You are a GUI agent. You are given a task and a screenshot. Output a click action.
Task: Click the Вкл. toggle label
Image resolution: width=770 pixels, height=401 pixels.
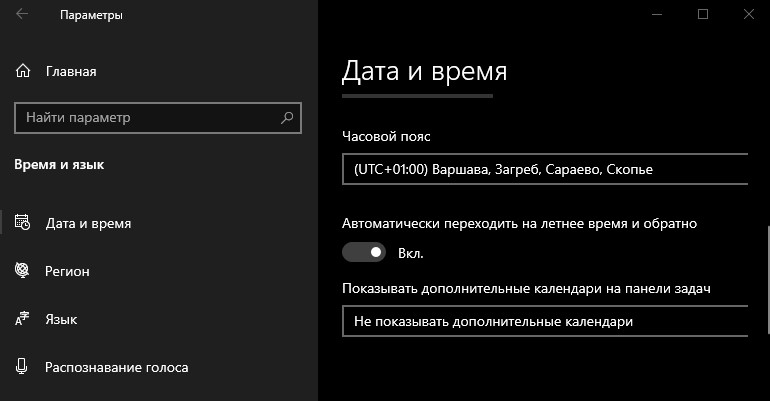coord(411,254)
